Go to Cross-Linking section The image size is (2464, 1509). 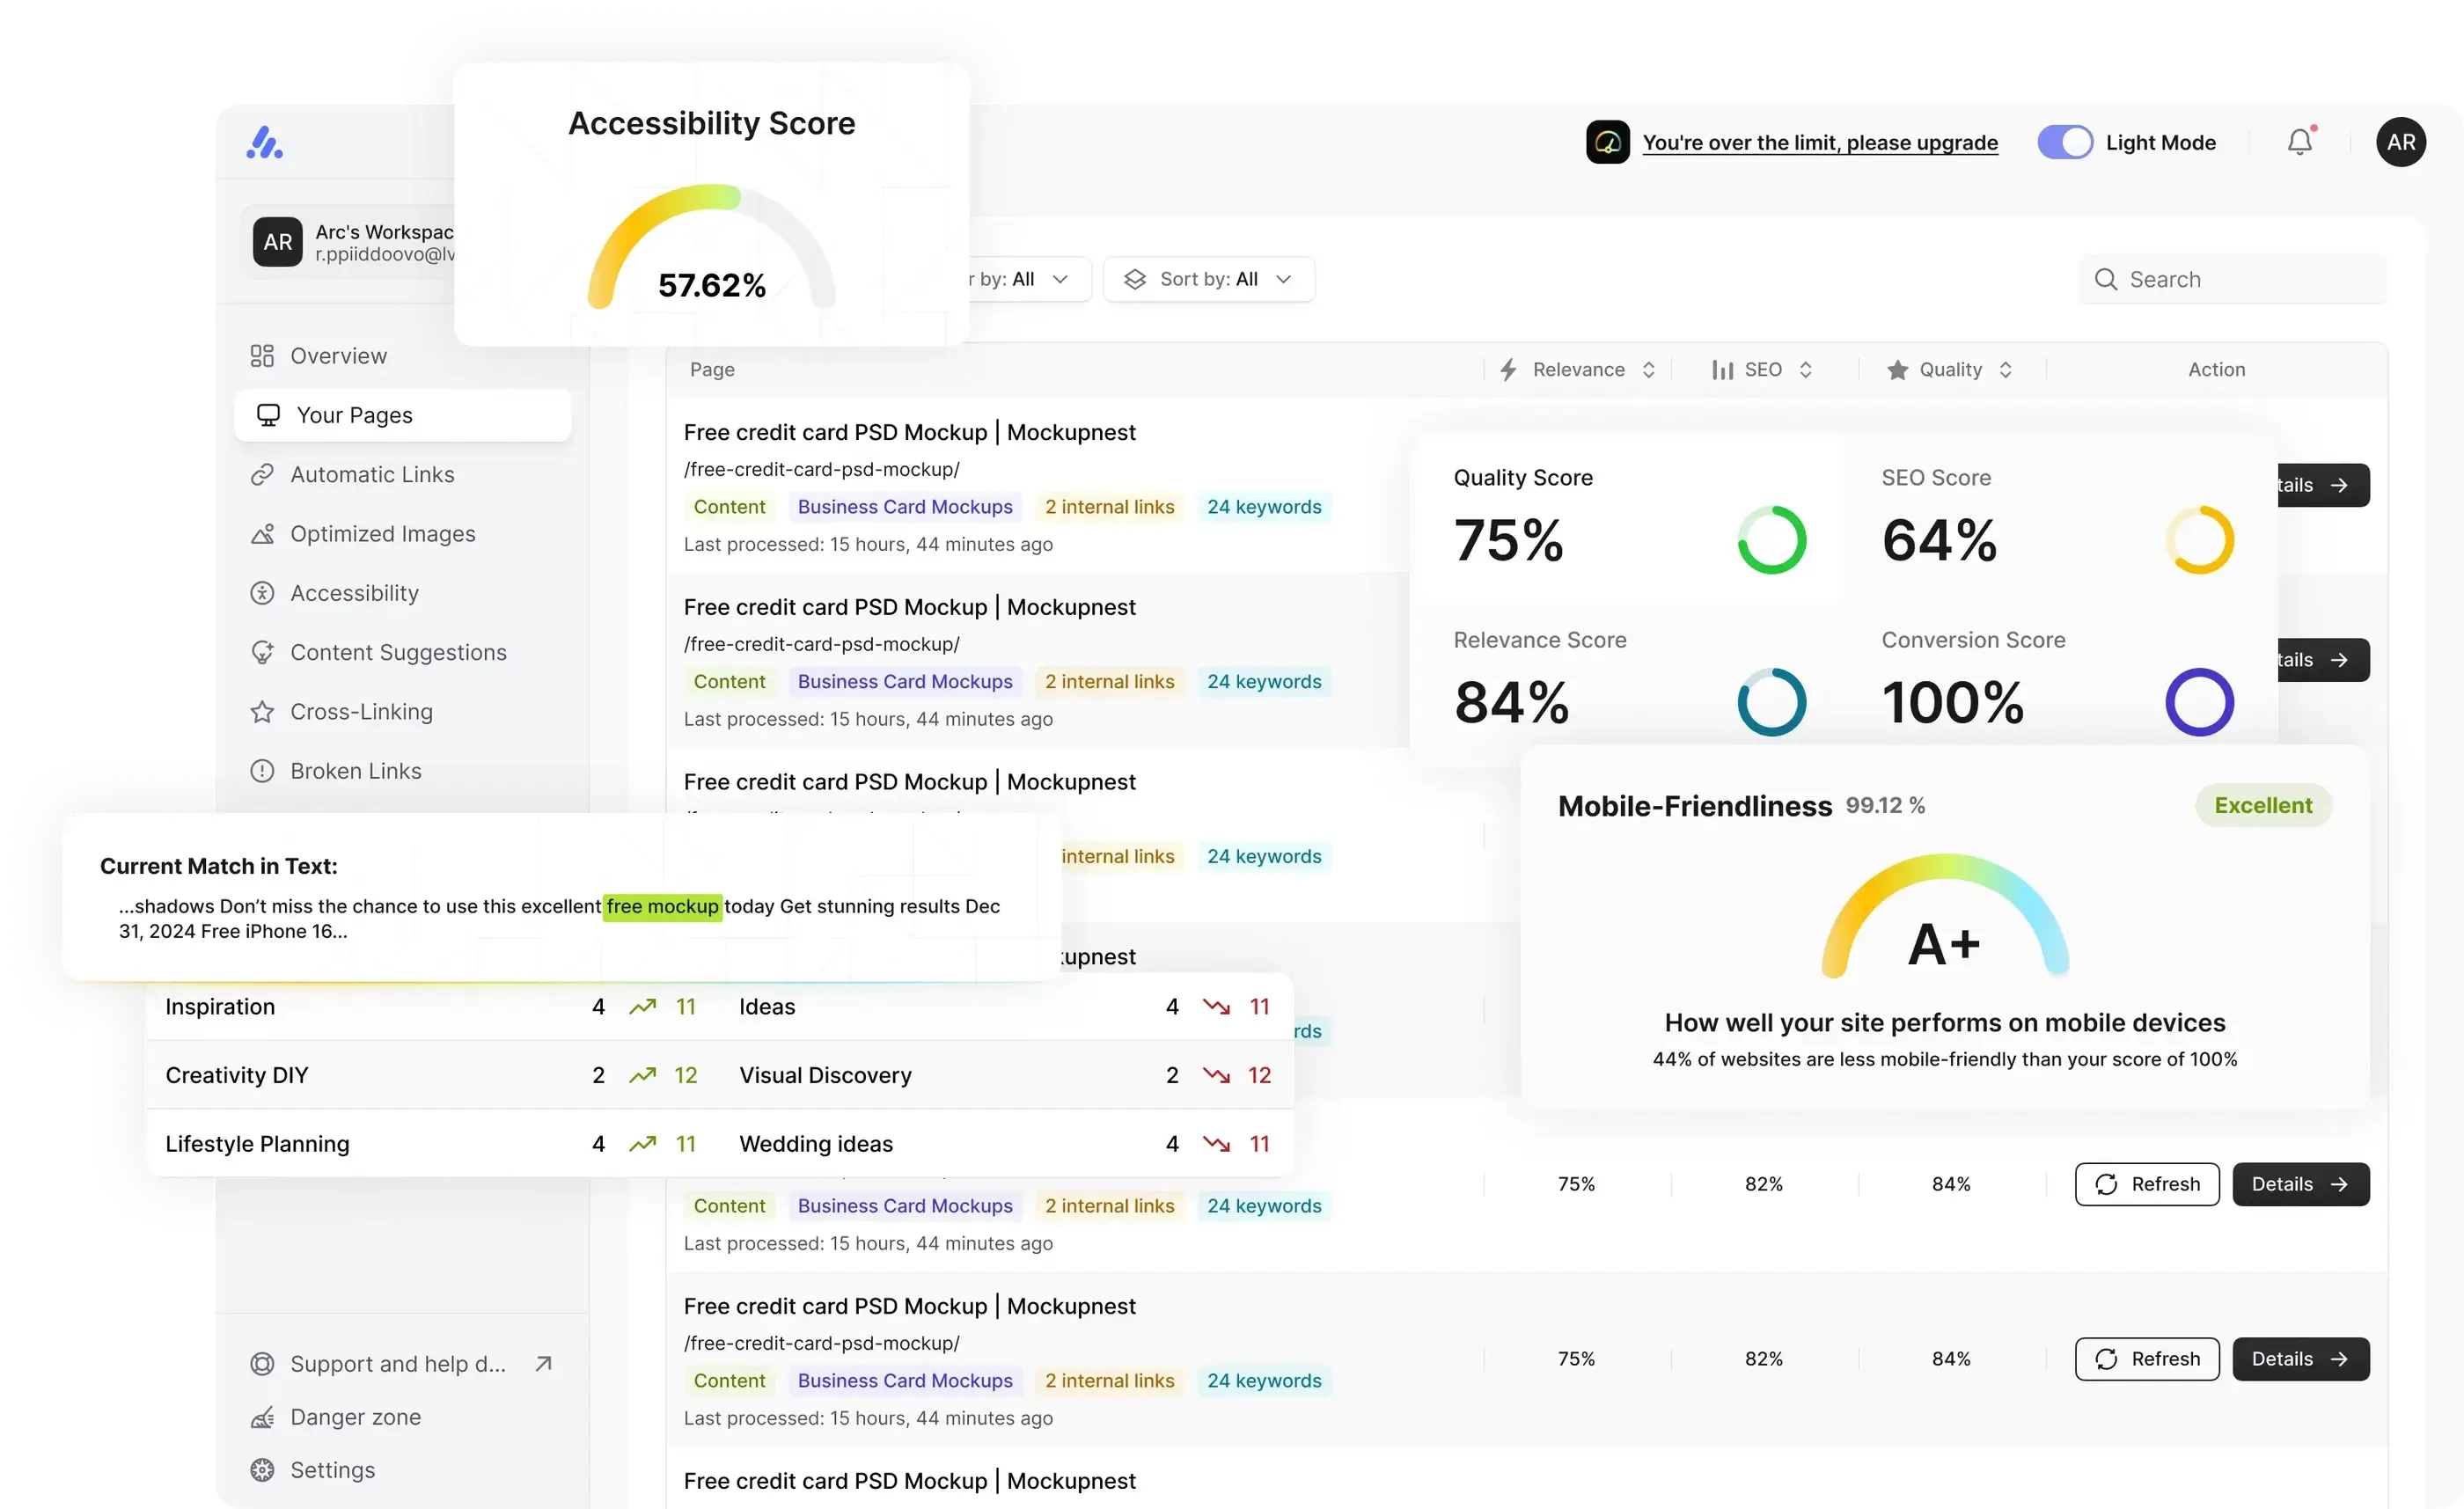361,712
